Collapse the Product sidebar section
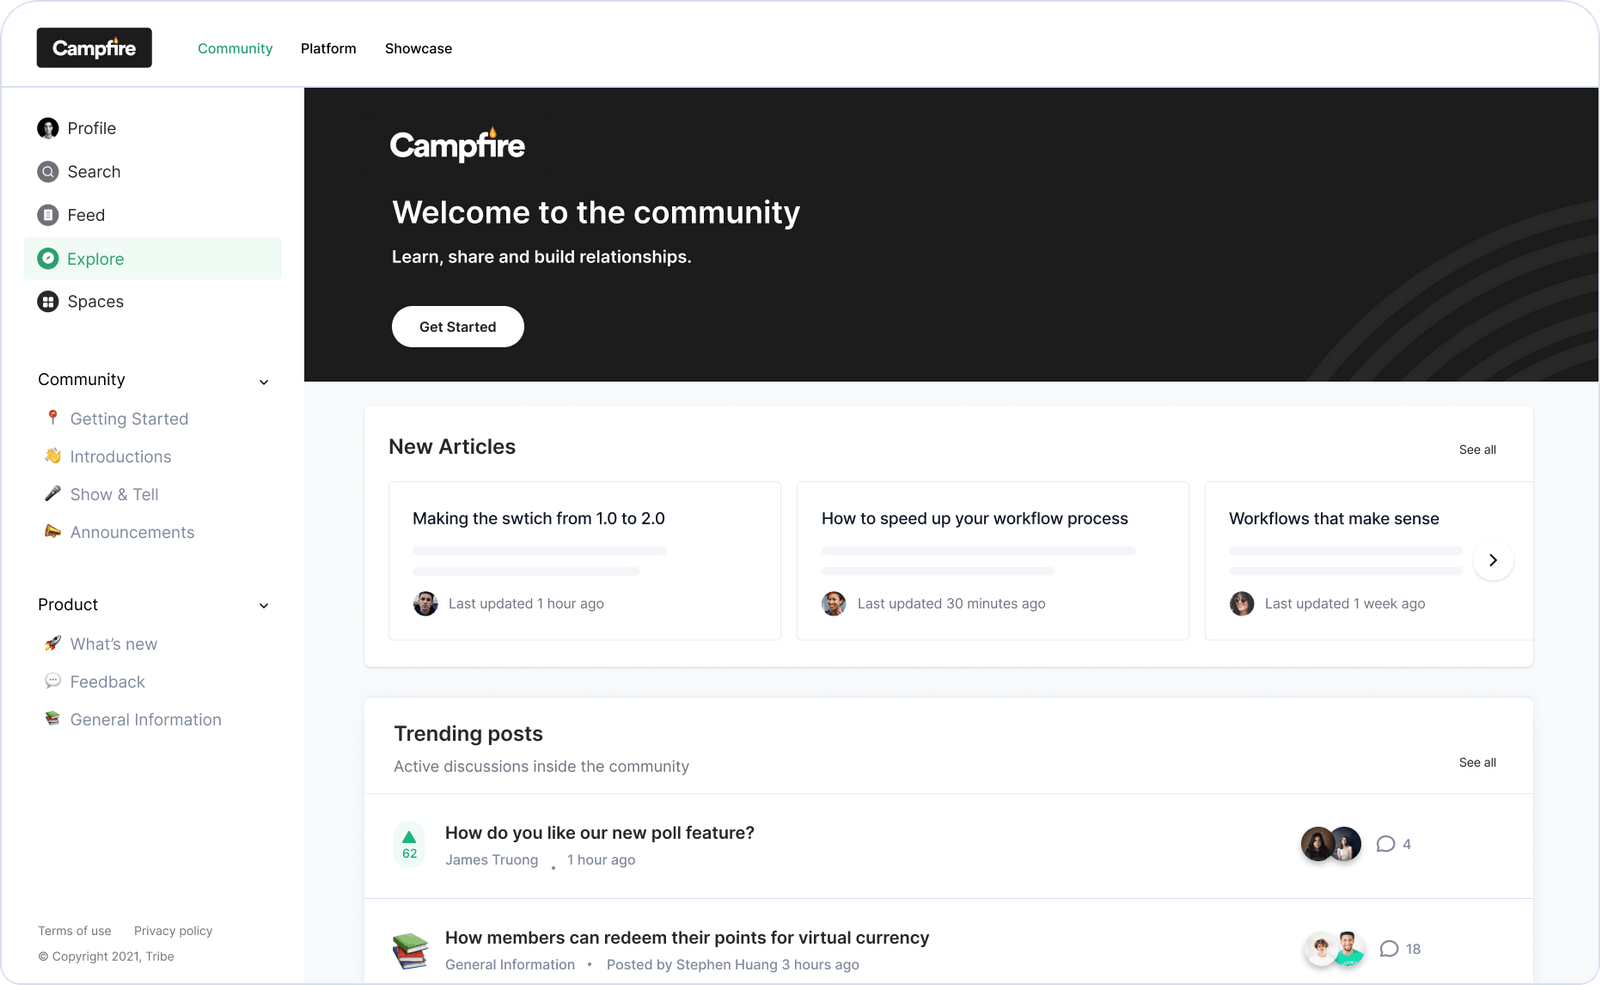 click(264, 605)
